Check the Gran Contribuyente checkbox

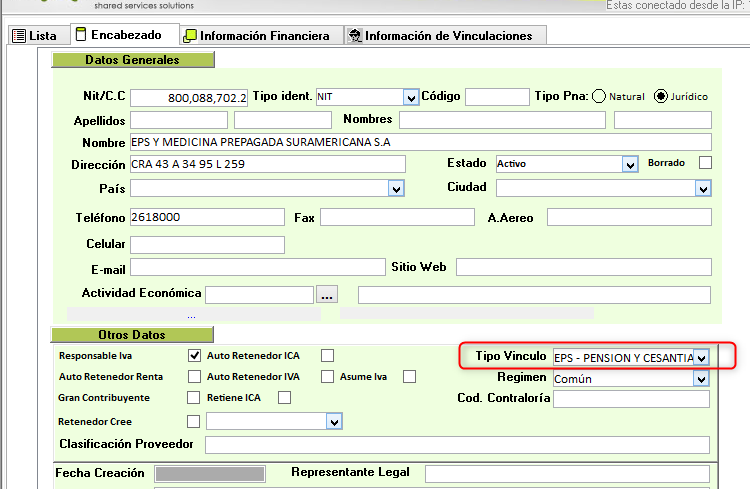click(193, 398)
